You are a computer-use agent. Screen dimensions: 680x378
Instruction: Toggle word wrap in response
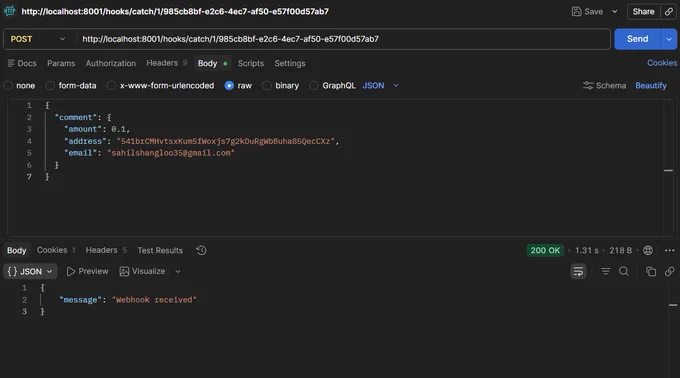coord(578,271)
